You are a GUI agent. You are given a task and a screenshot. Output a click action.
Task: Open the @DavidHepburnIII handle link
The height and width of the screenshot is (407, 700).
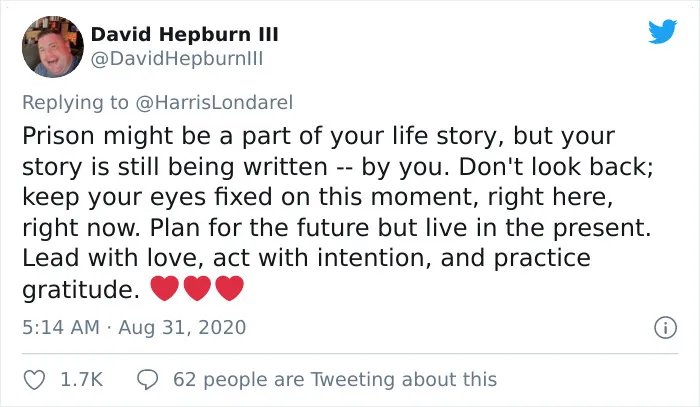pyautogui.click(x=177, y=58)
